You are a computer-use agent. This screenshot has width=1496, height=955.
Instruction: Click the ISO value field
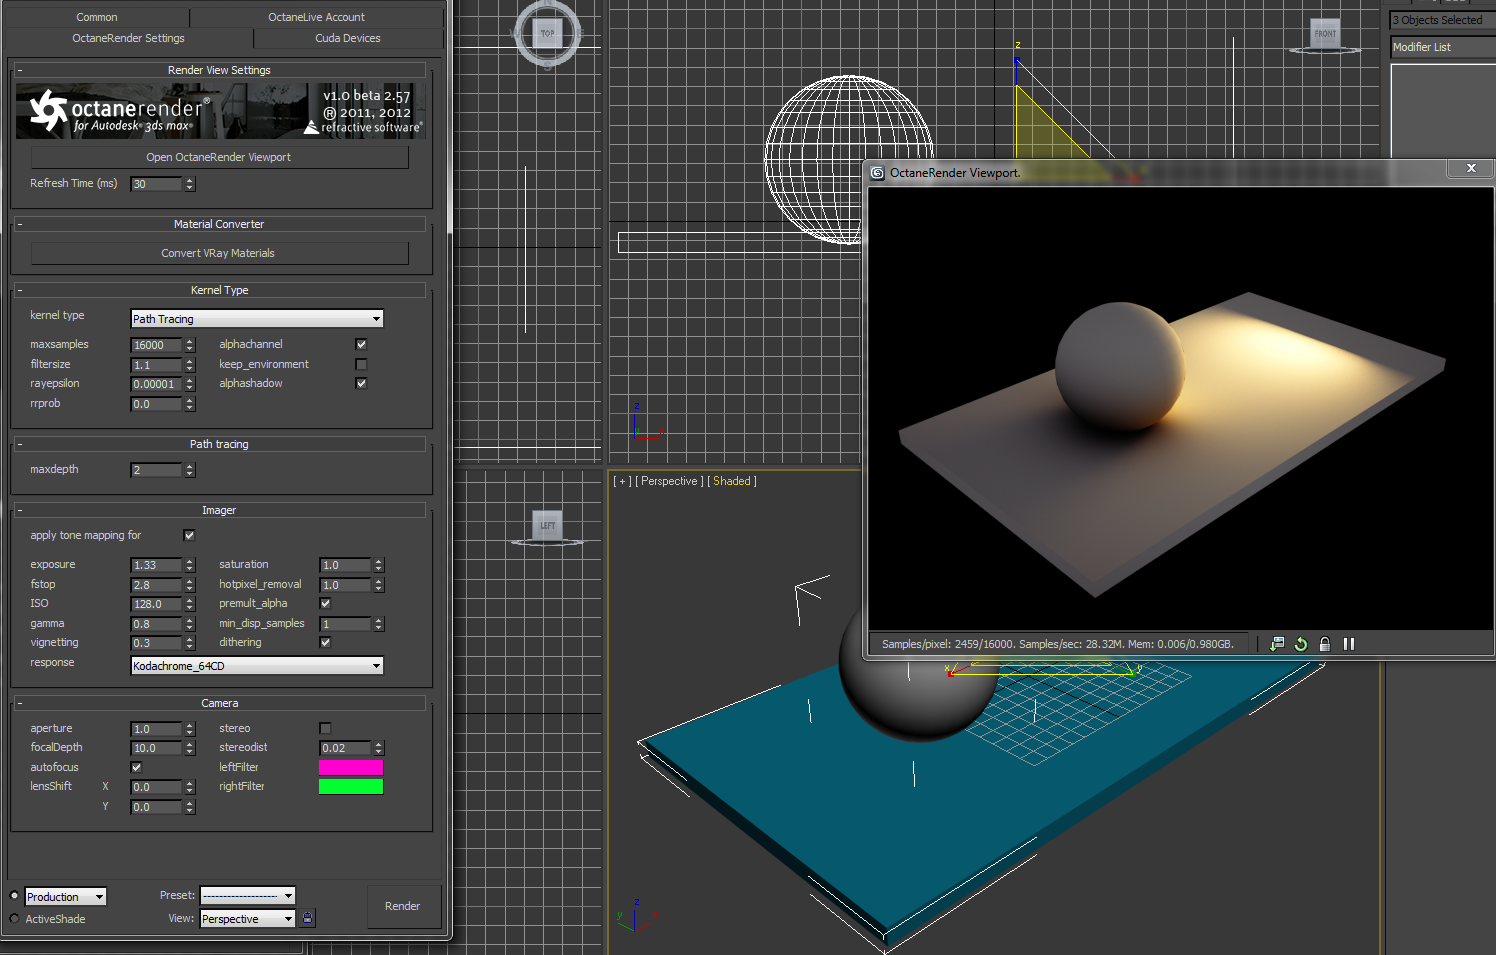(157, 604)
